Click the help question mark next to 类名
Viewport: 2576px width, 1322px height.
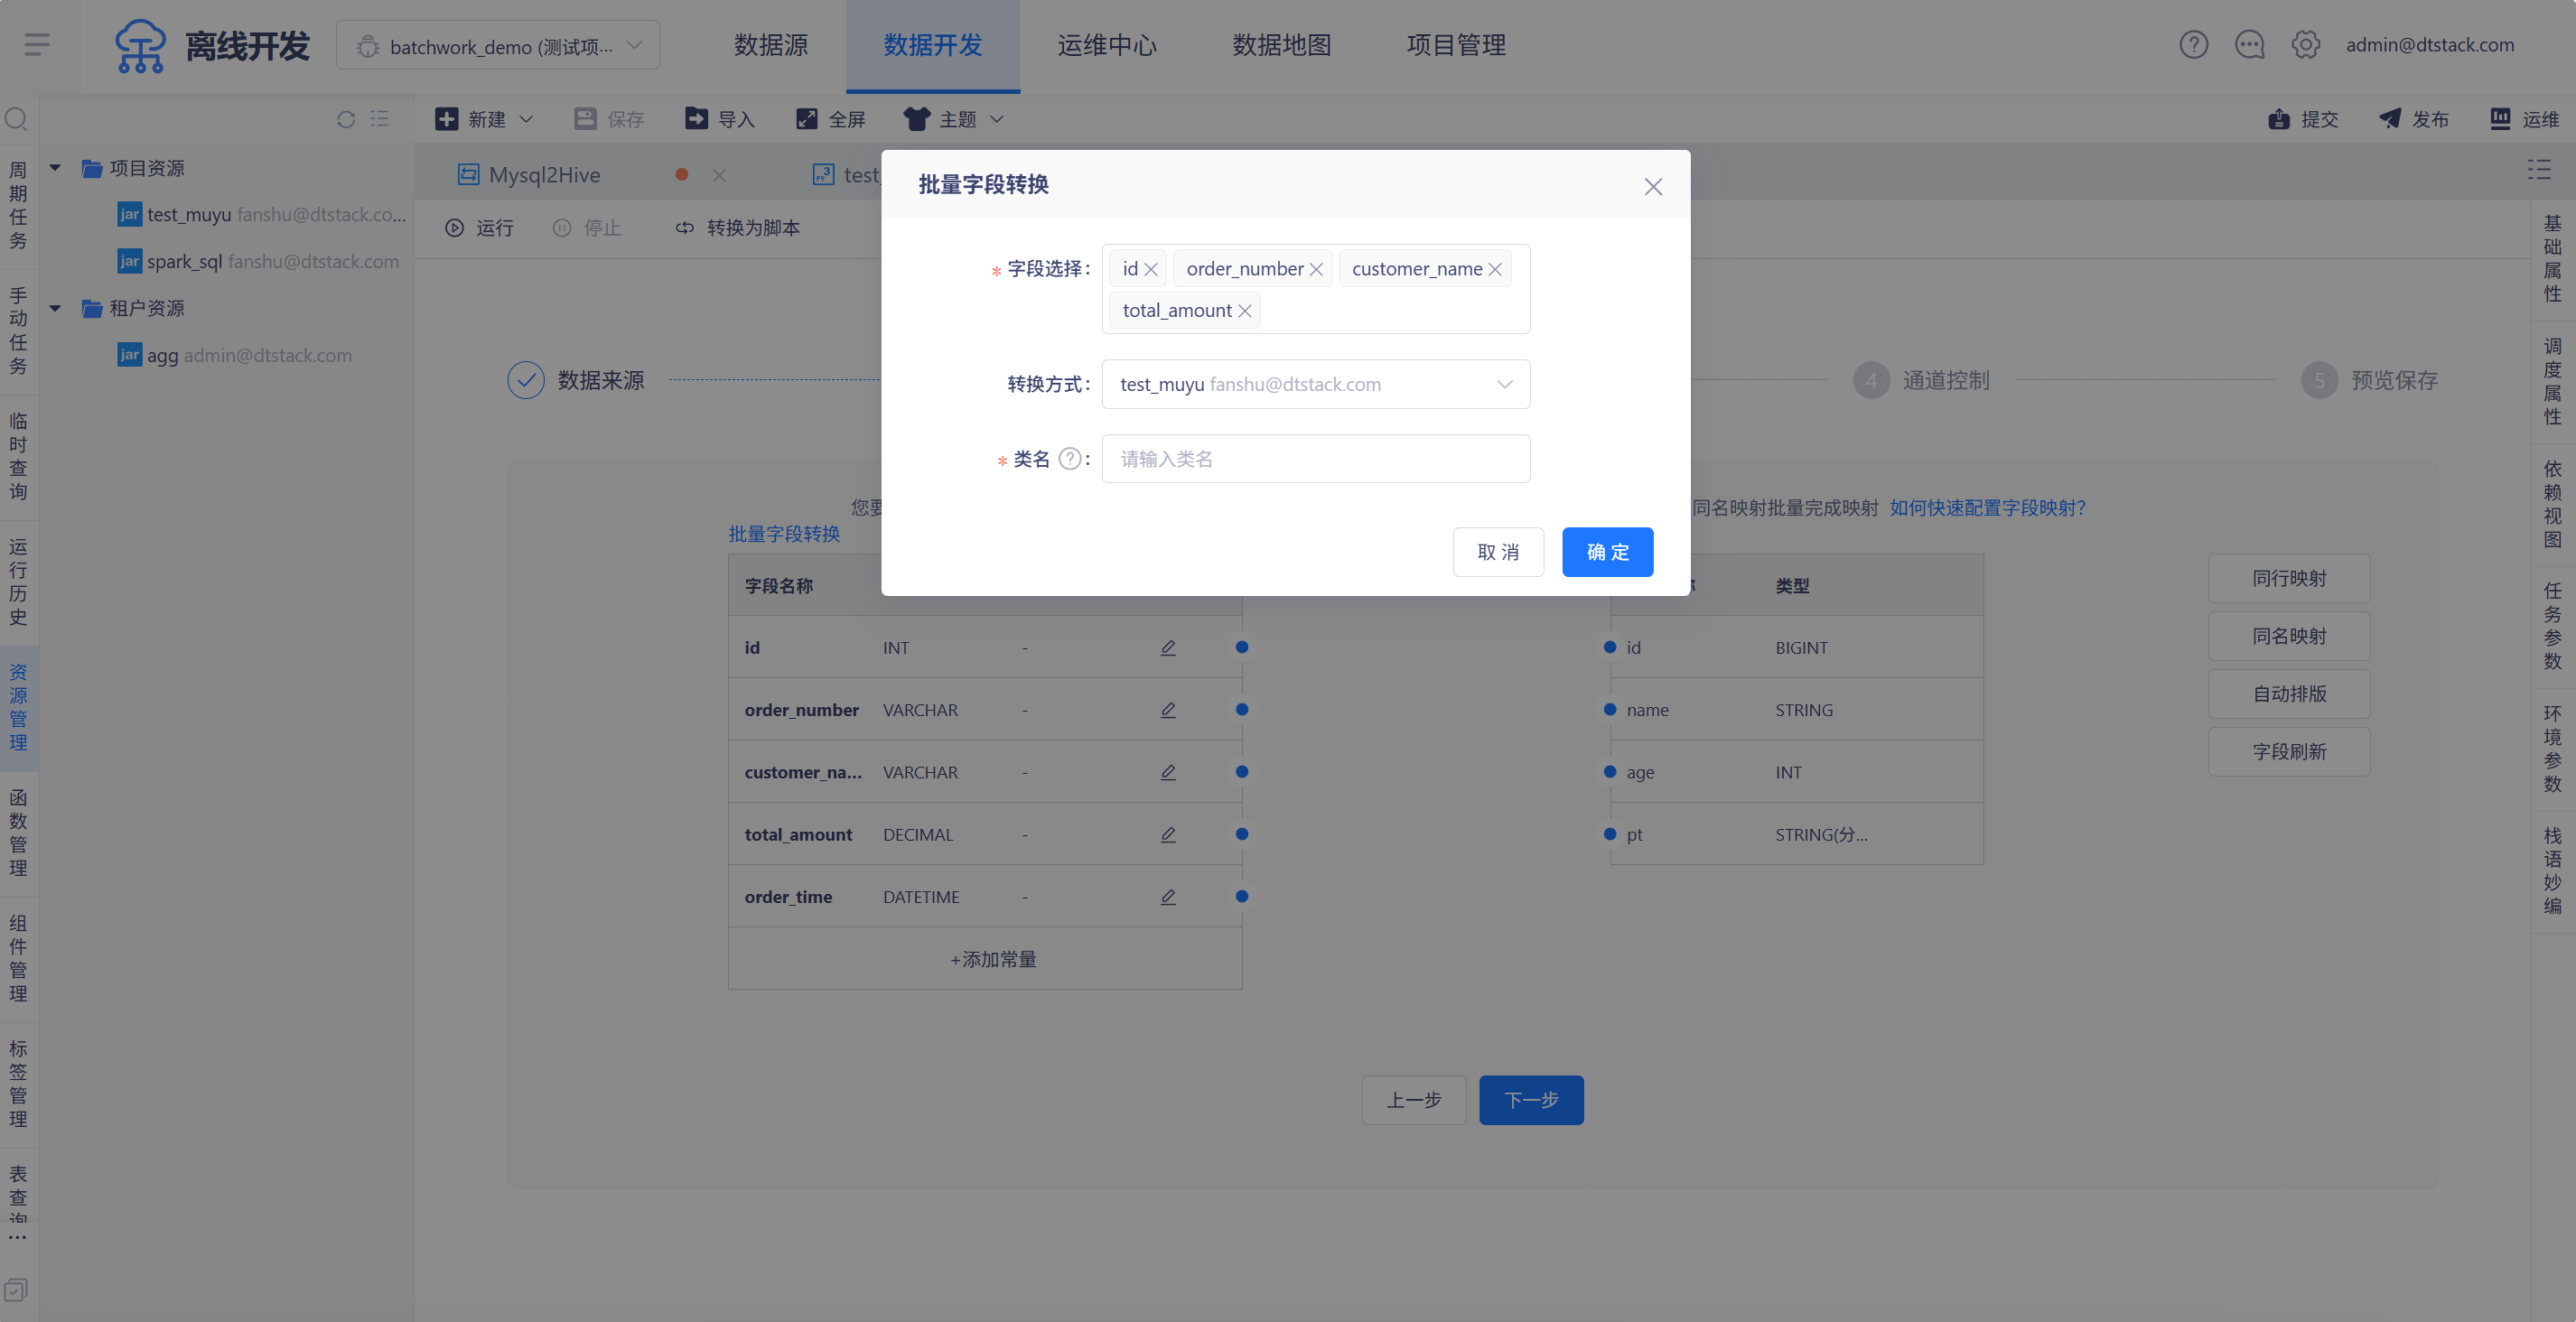click(x=1069, y=459)
